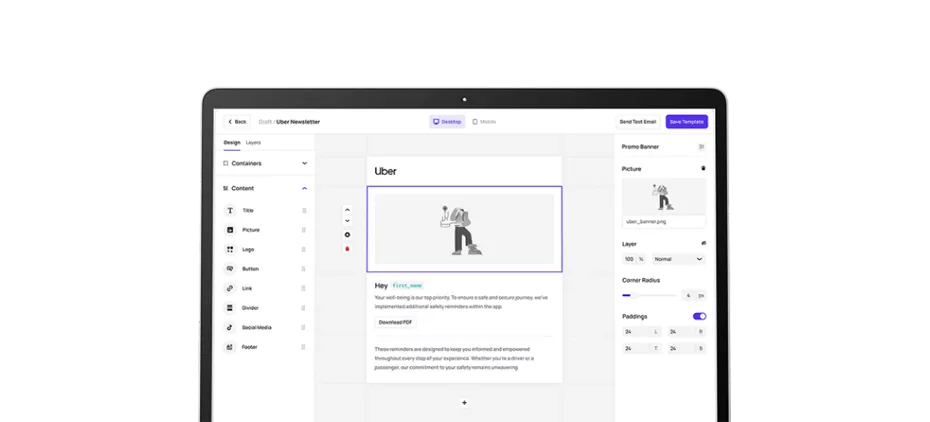Click the Send Test Email button
930x422 pixels.
pos(637,122)
